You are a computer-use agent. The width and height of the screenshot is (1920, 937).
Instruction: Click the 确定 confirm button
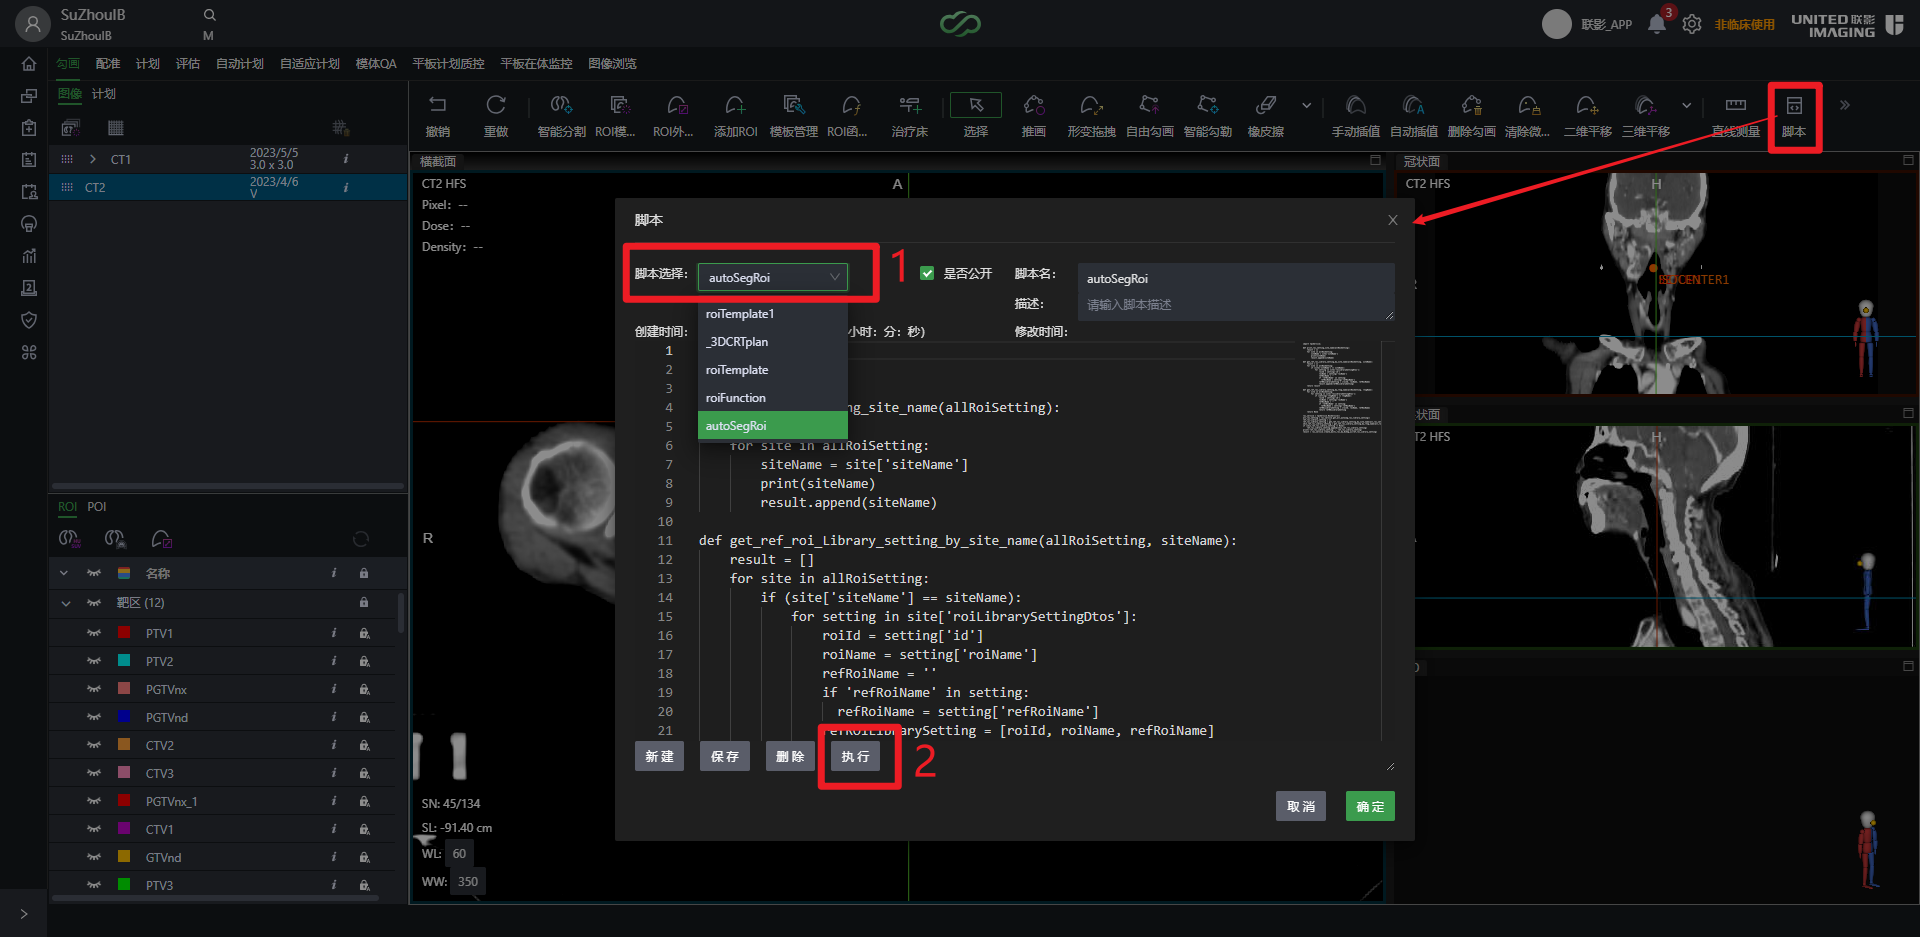1370,806
